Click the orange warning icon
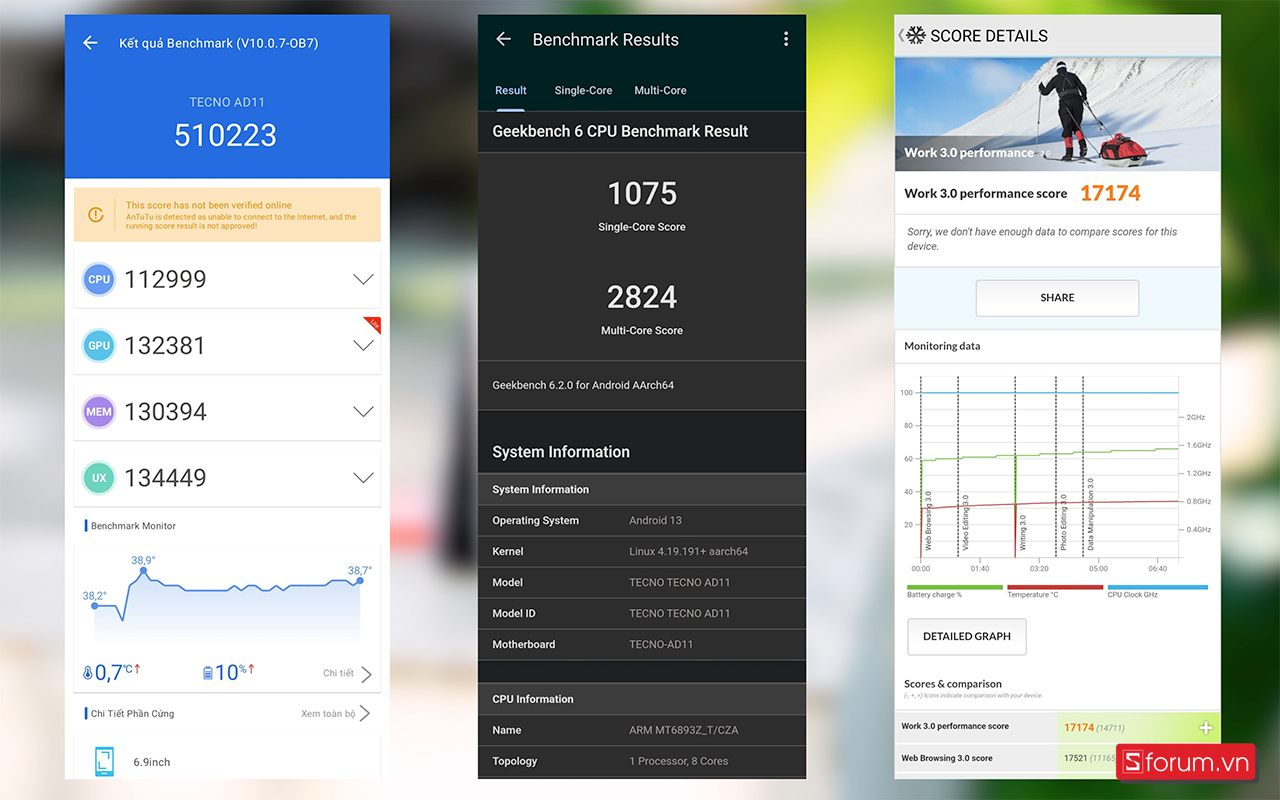Image resolution: width=1280 pixels, height=800 pixels. (x=96, y=215)
